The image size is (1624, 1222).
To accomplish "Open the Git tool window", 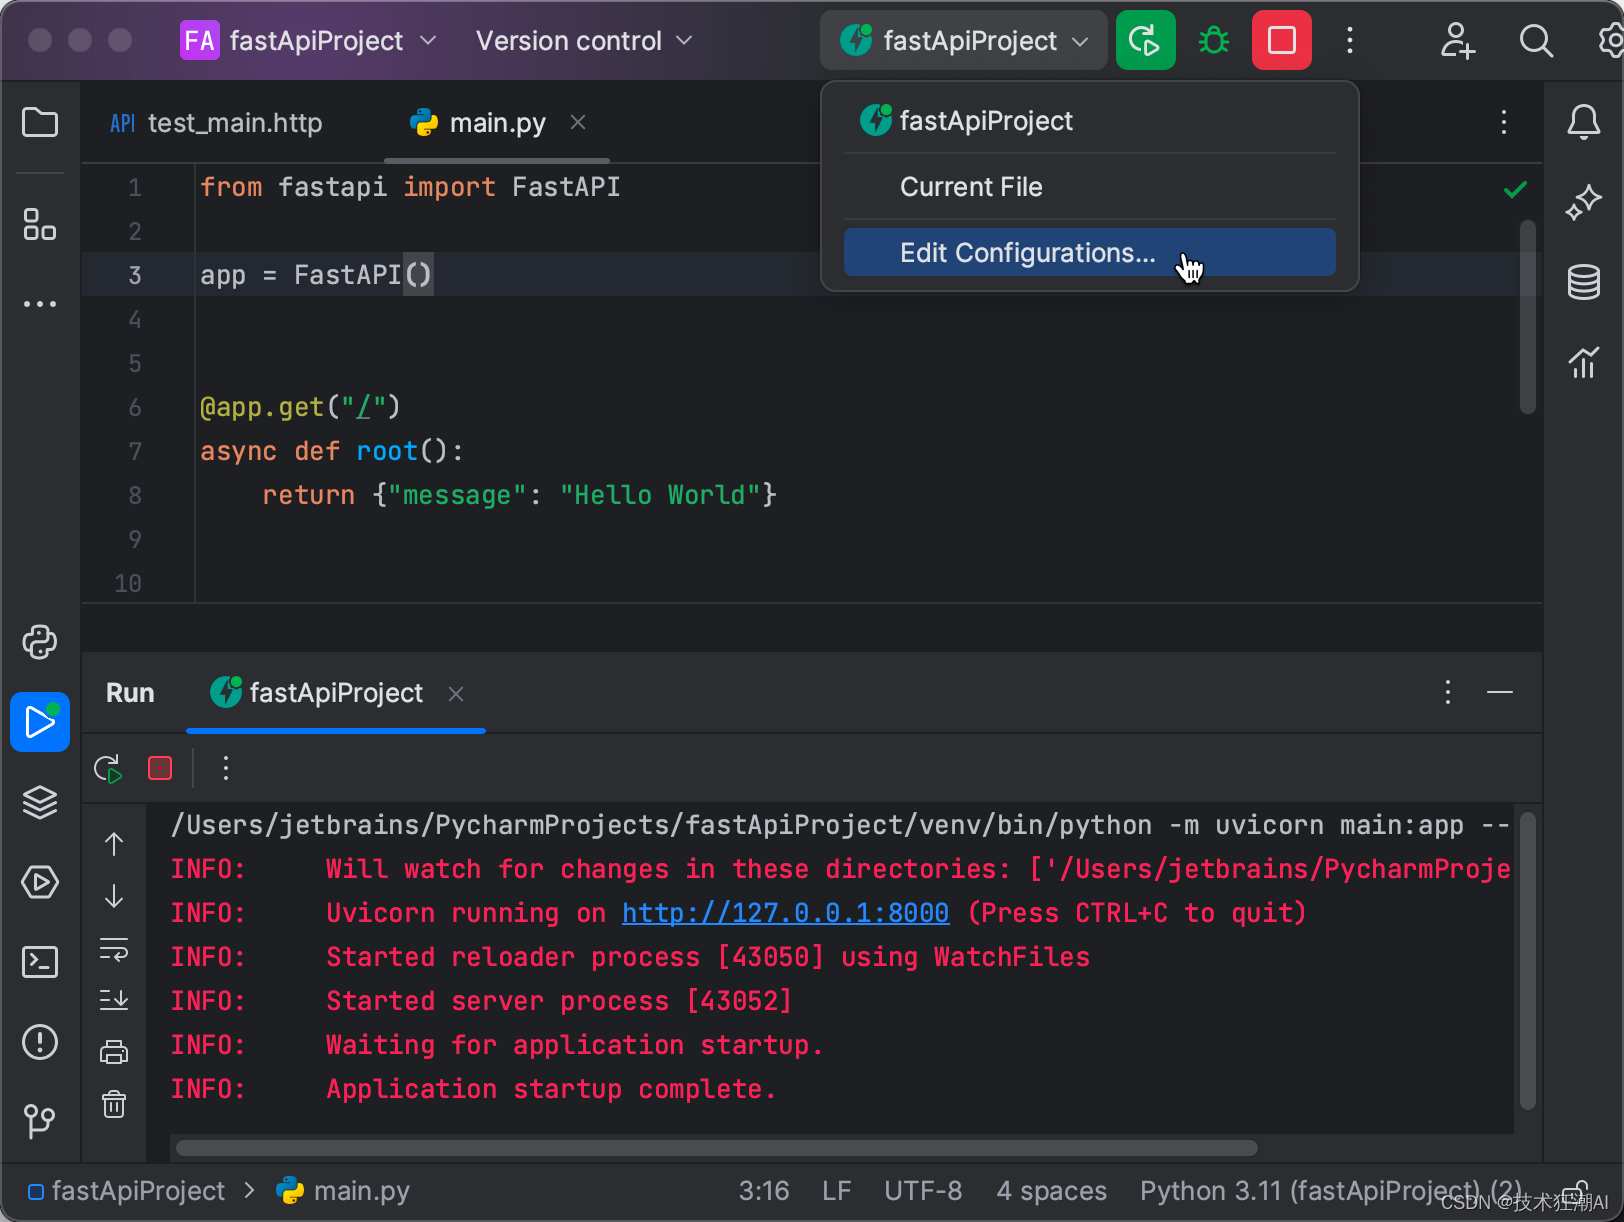I will (x=40, y=1122).
